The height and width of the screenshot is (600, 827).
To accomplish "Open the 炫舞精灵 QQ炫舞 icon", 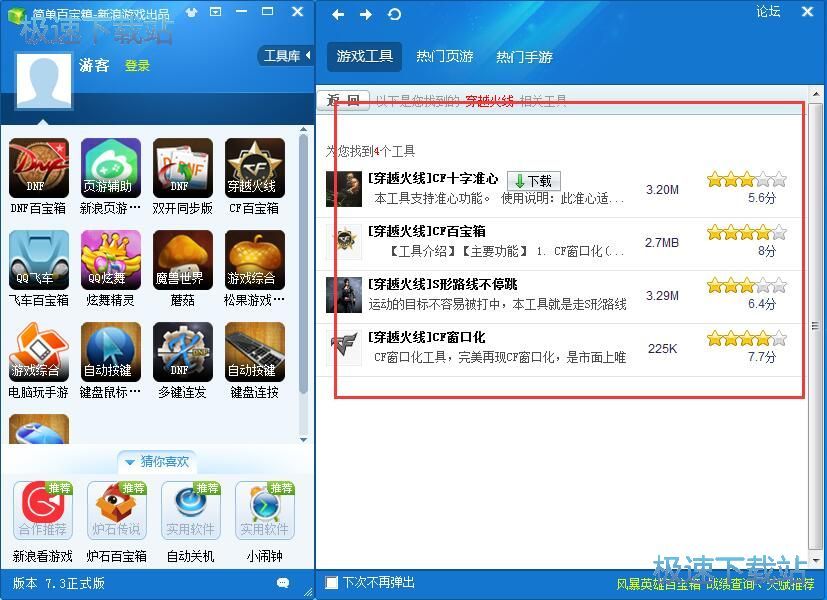I will 111,259.
